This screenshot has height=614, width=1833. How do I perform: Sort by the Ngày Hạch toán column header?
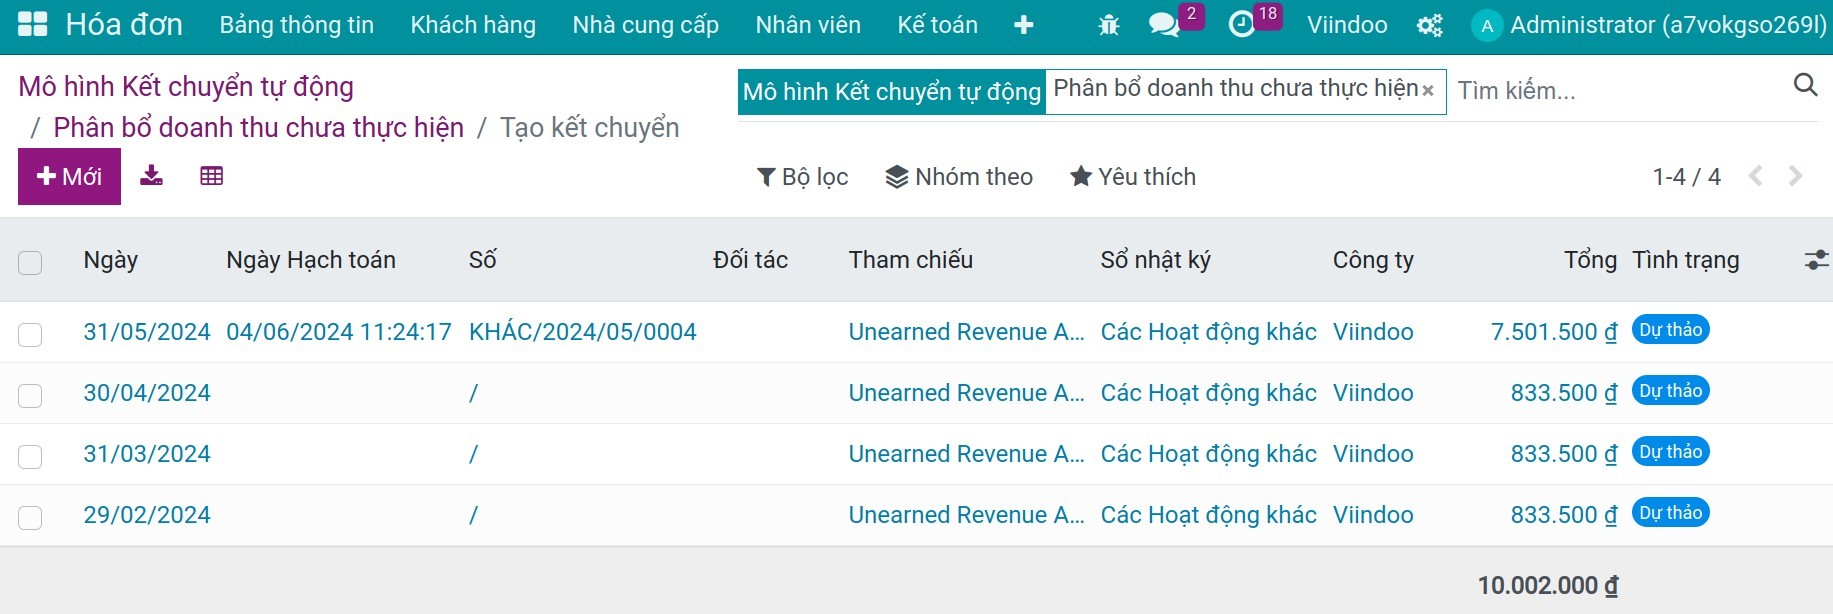point(311,260)
